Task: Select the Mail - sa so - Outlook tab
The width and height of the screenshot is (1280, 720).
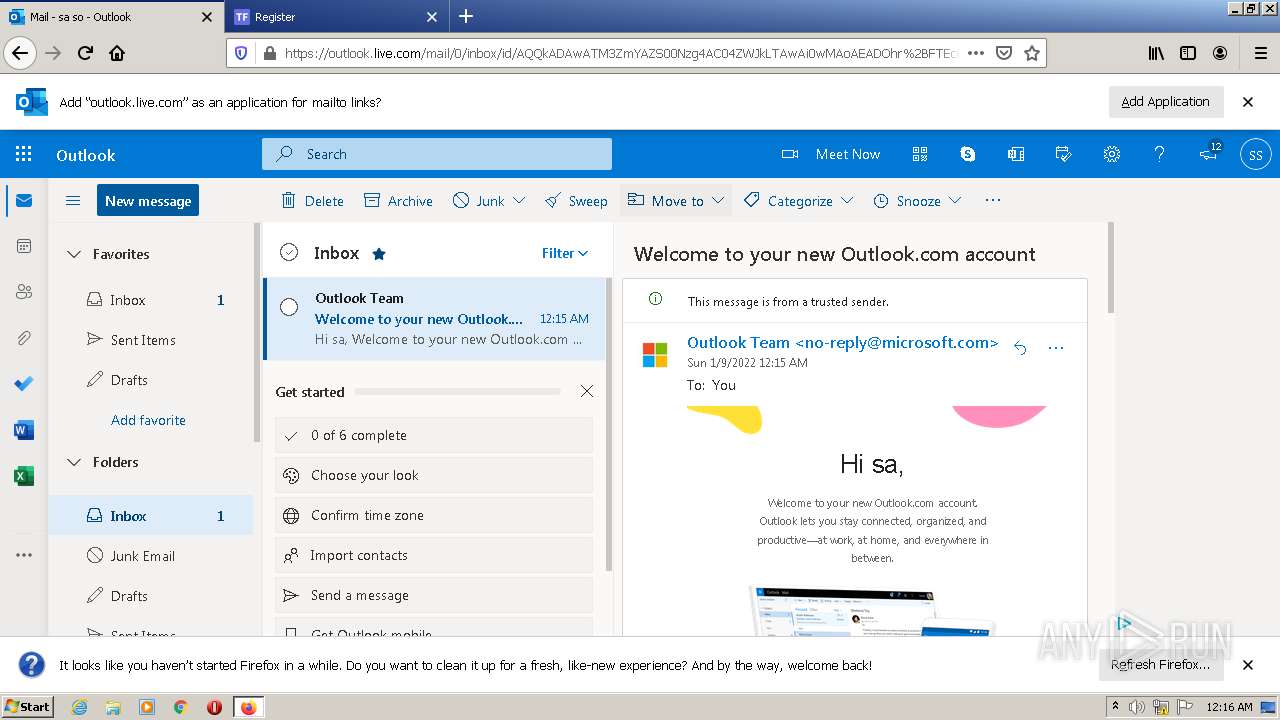Action: coord(111,17)
